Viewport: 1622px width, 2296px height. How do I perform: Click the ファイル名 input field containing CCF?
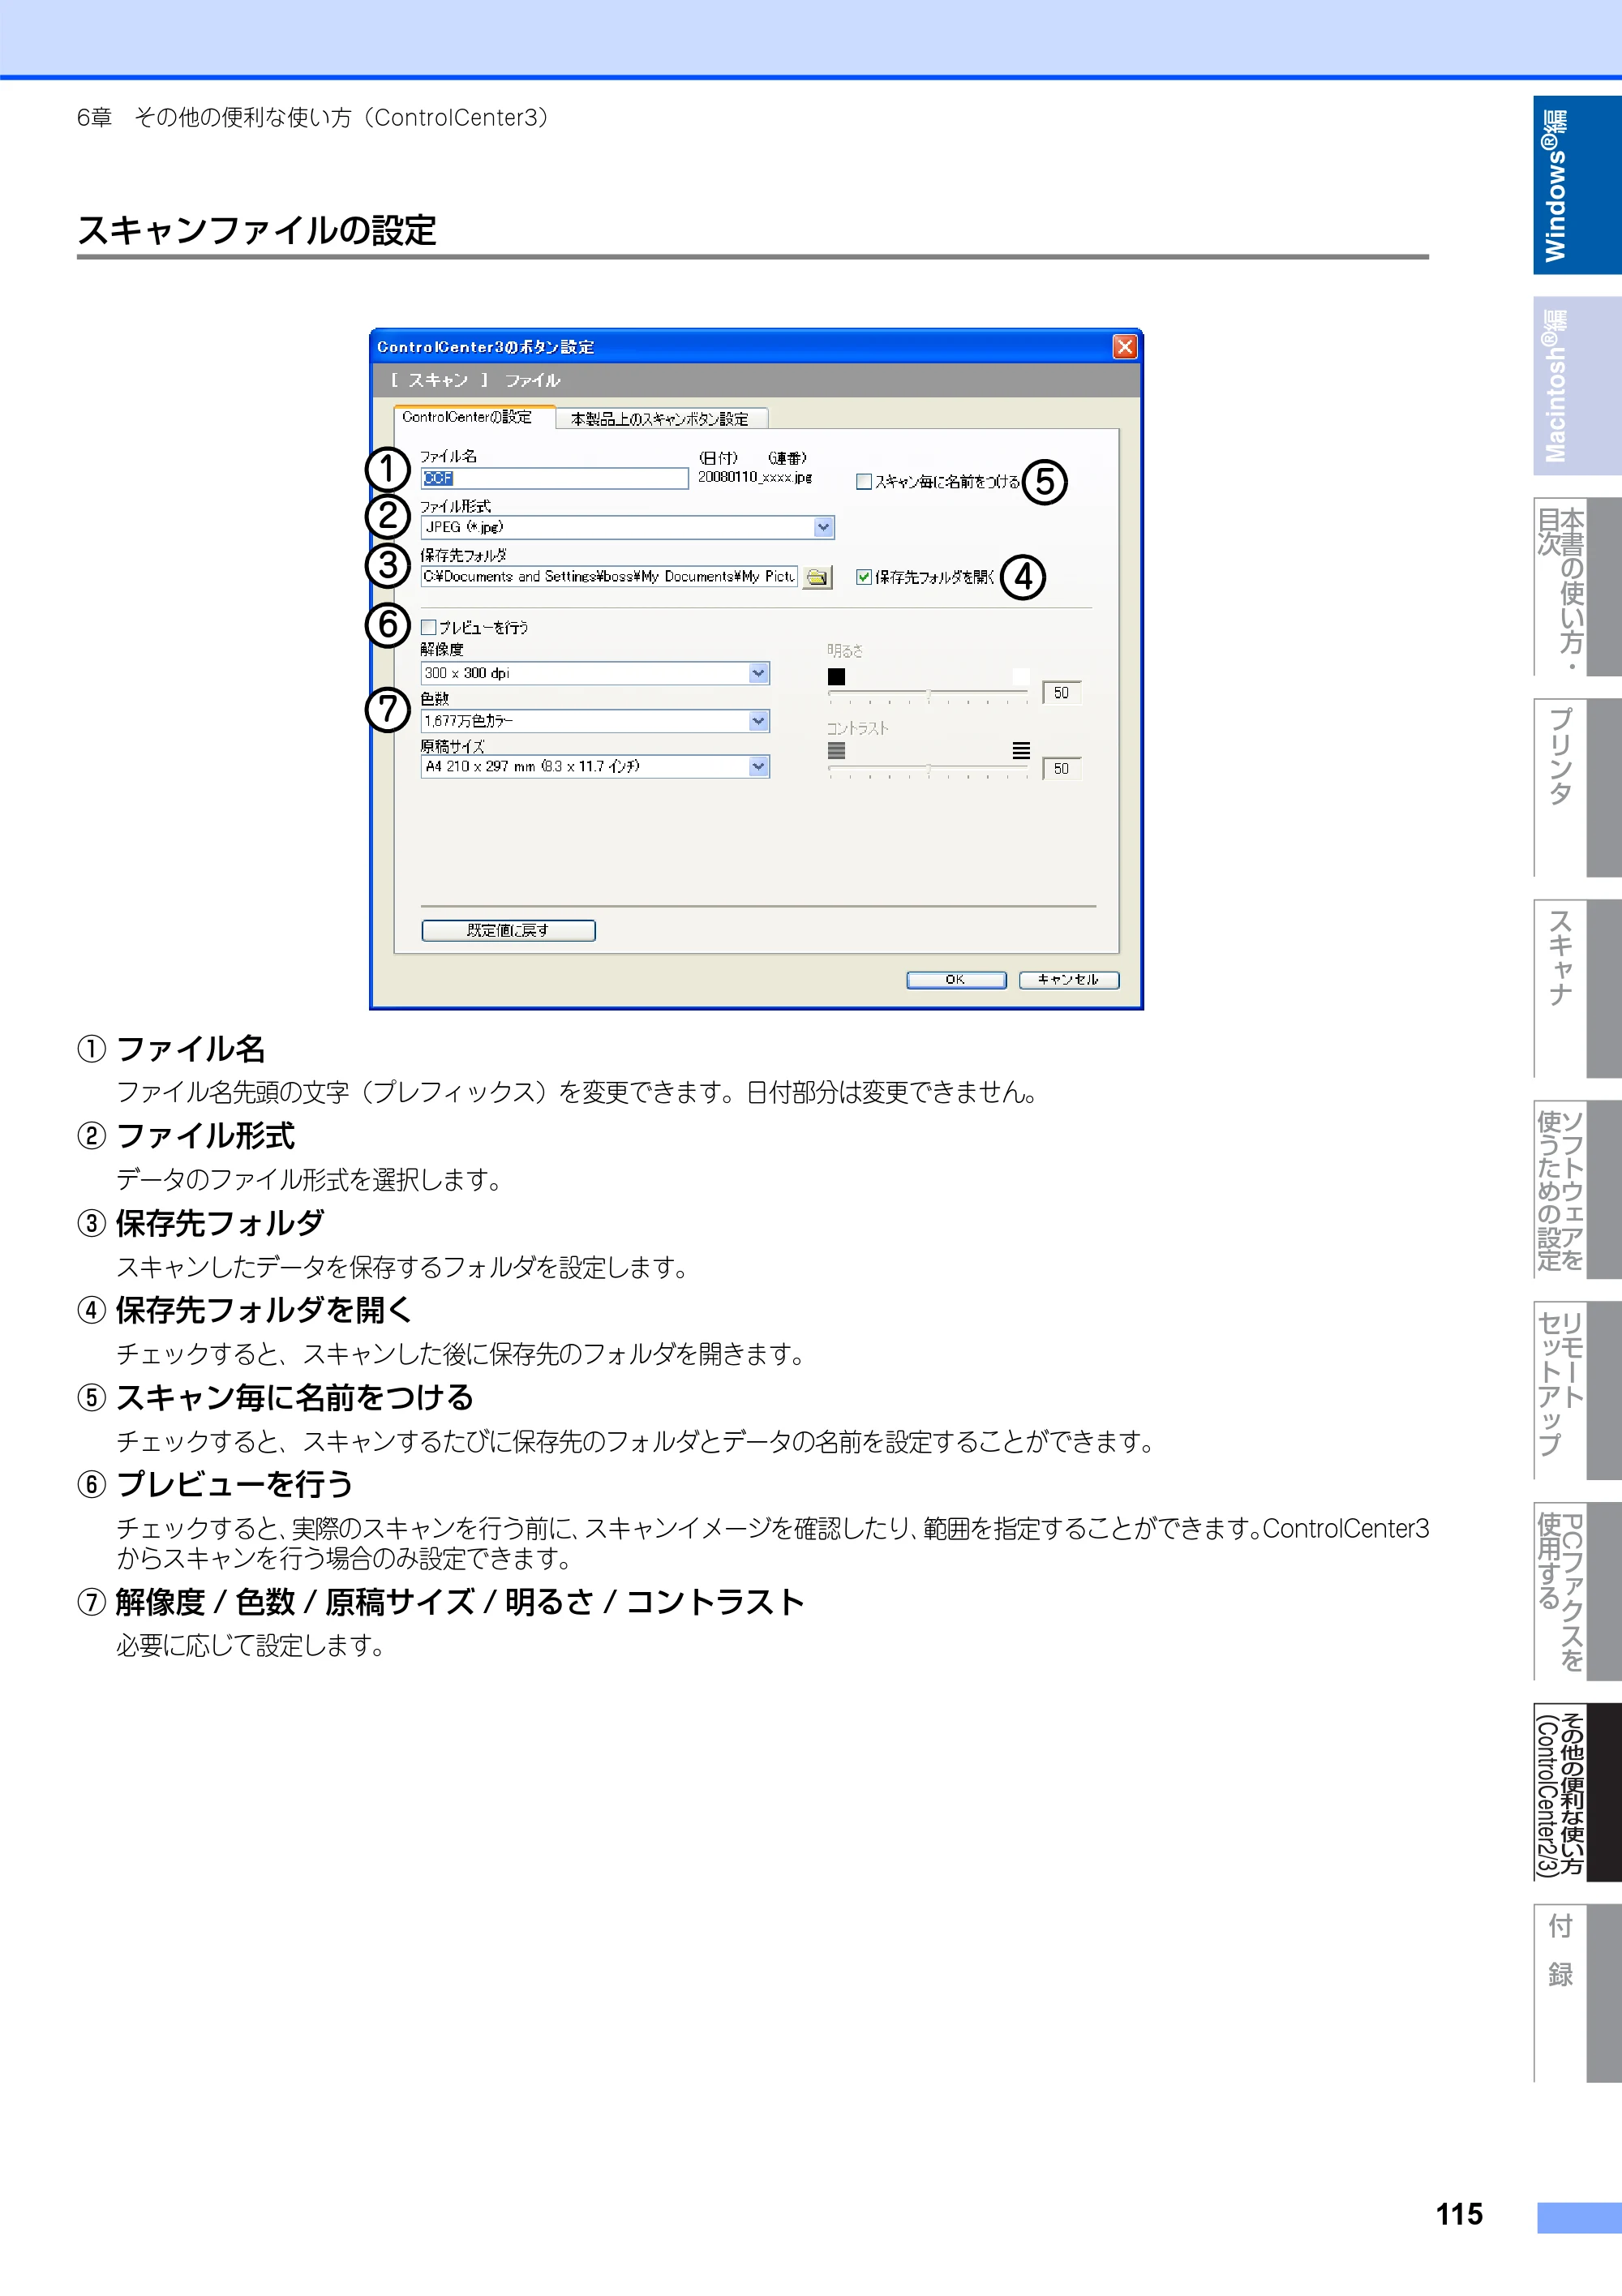coord(554,479)
